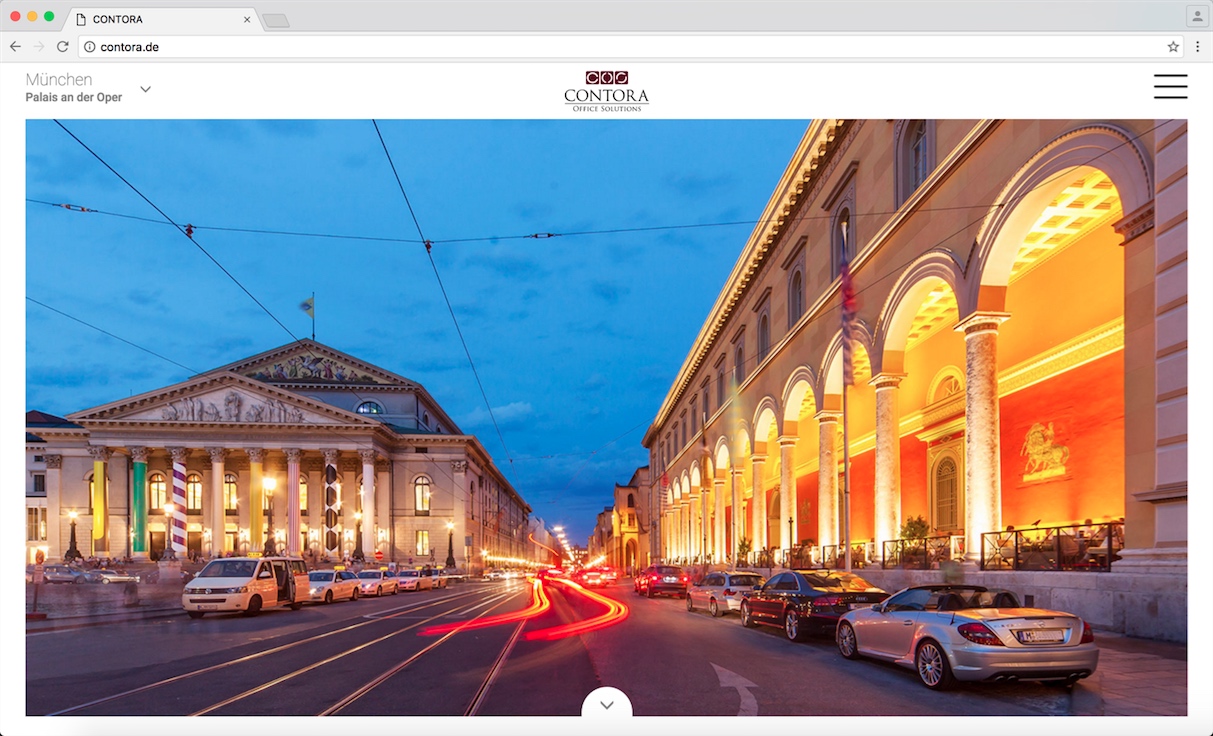The width and height of the screenshot is (1213, 736).
Task: Close the browser window with red button
Action: pos(15,17)
